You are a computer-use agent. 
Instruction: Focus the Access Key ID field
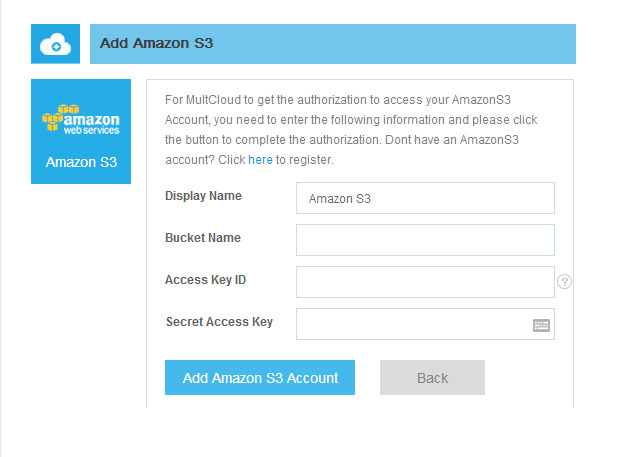pyautogui.click(x=425, y=282)
